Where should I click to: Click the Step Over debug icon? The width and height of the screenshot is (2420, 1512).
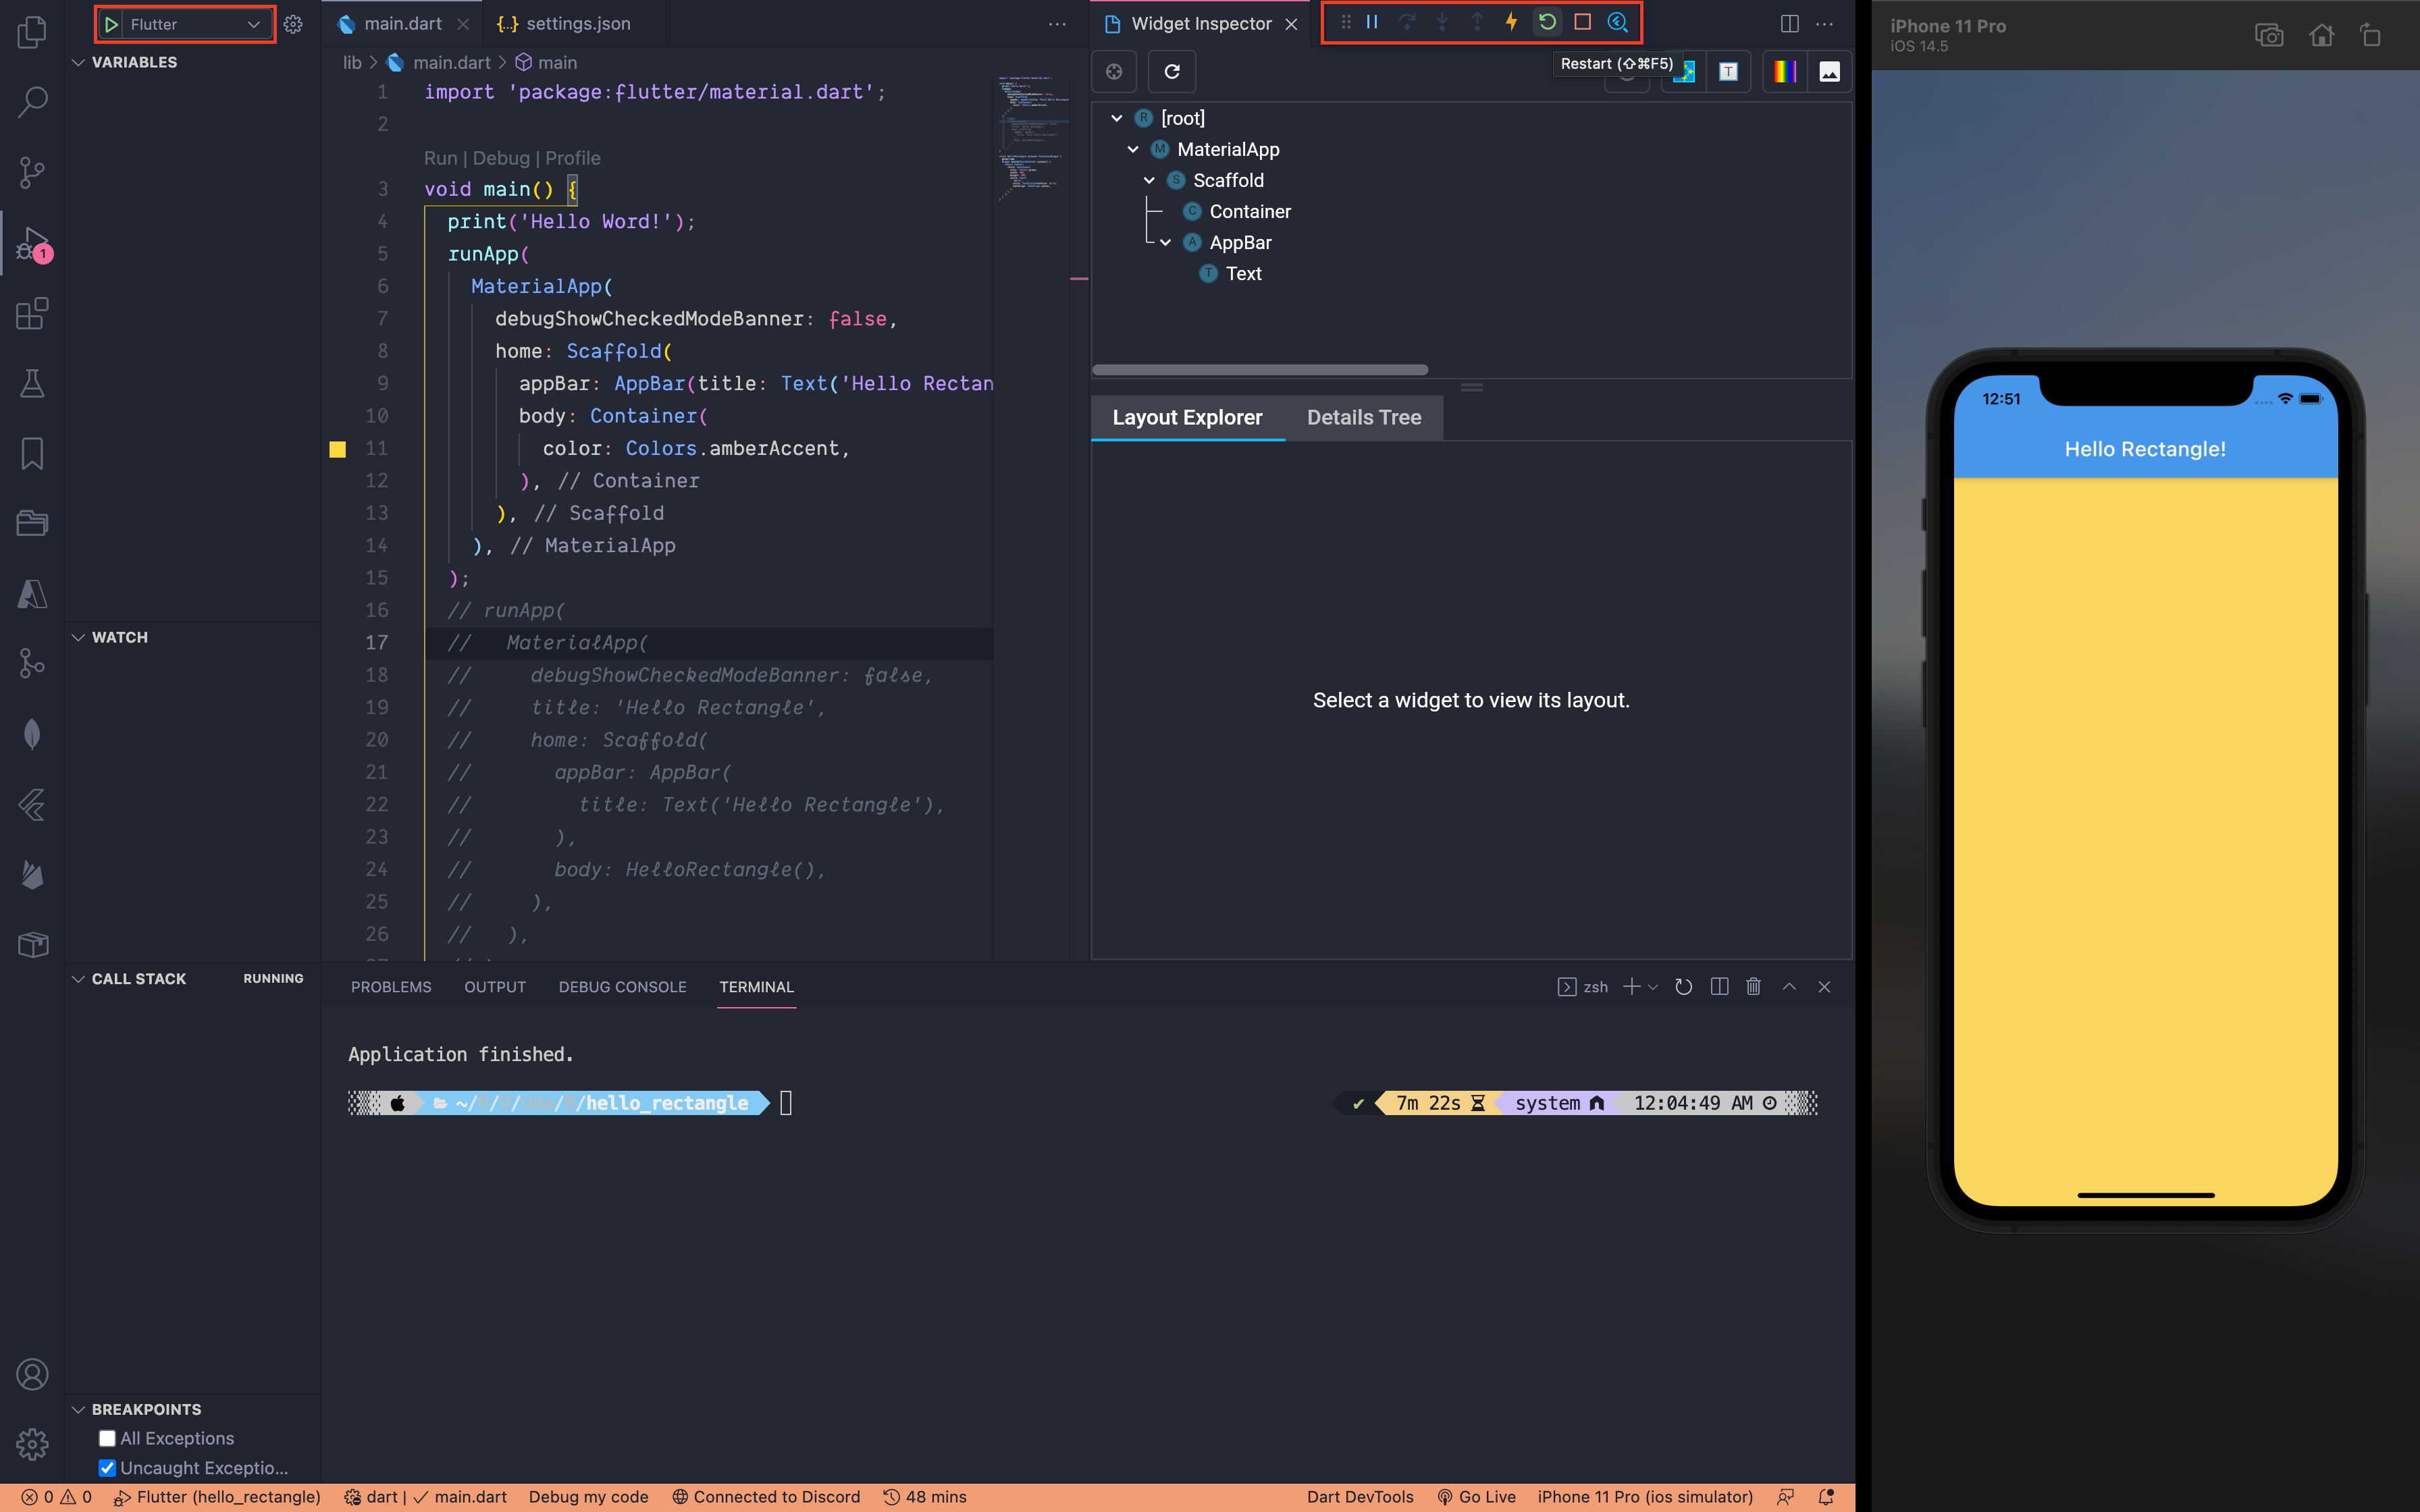coord(1408,21)
